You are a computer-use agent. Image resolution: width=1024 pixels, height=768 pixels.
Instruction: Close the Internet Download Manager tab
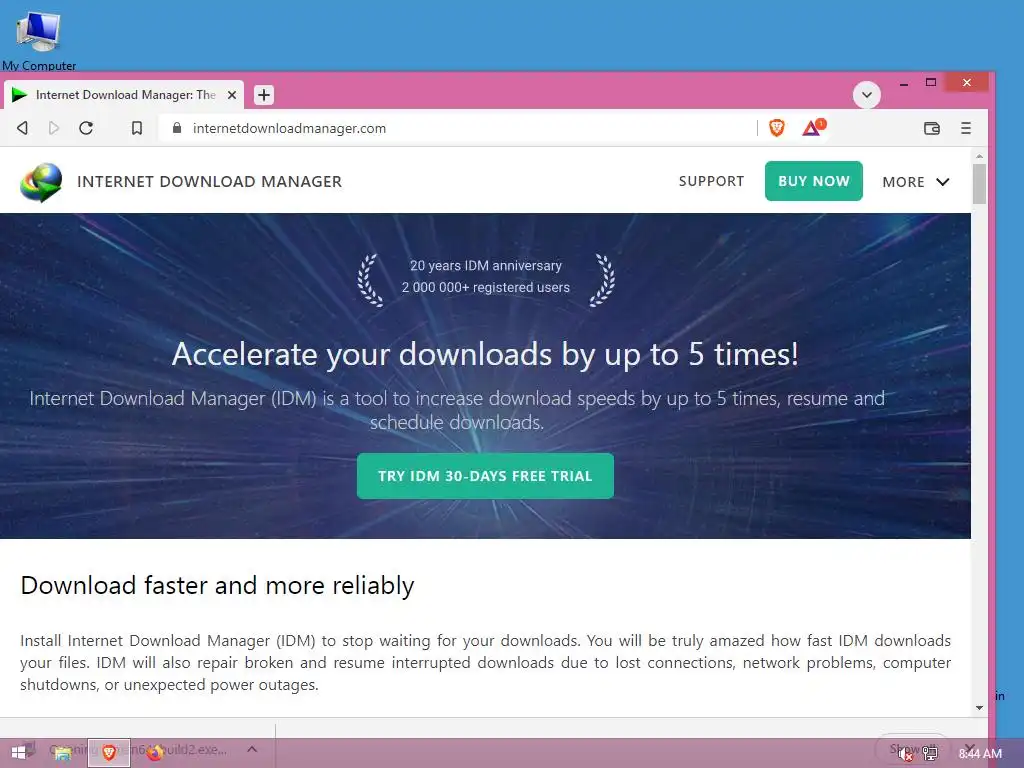tap(232, 95)
